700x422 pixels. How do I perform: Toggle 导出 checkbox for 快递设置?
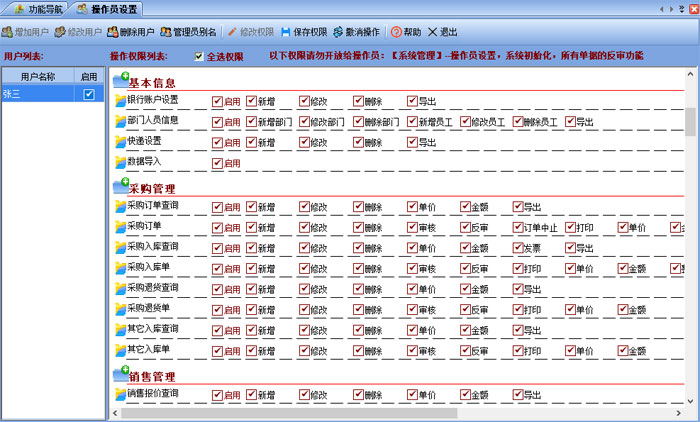coord(412,143)
